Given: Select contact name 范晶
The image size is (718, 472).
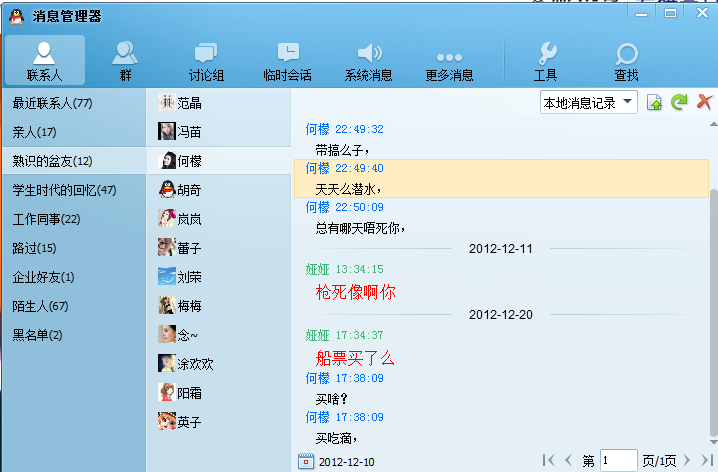Looking at the screenshot, I should tap(190, 103).
